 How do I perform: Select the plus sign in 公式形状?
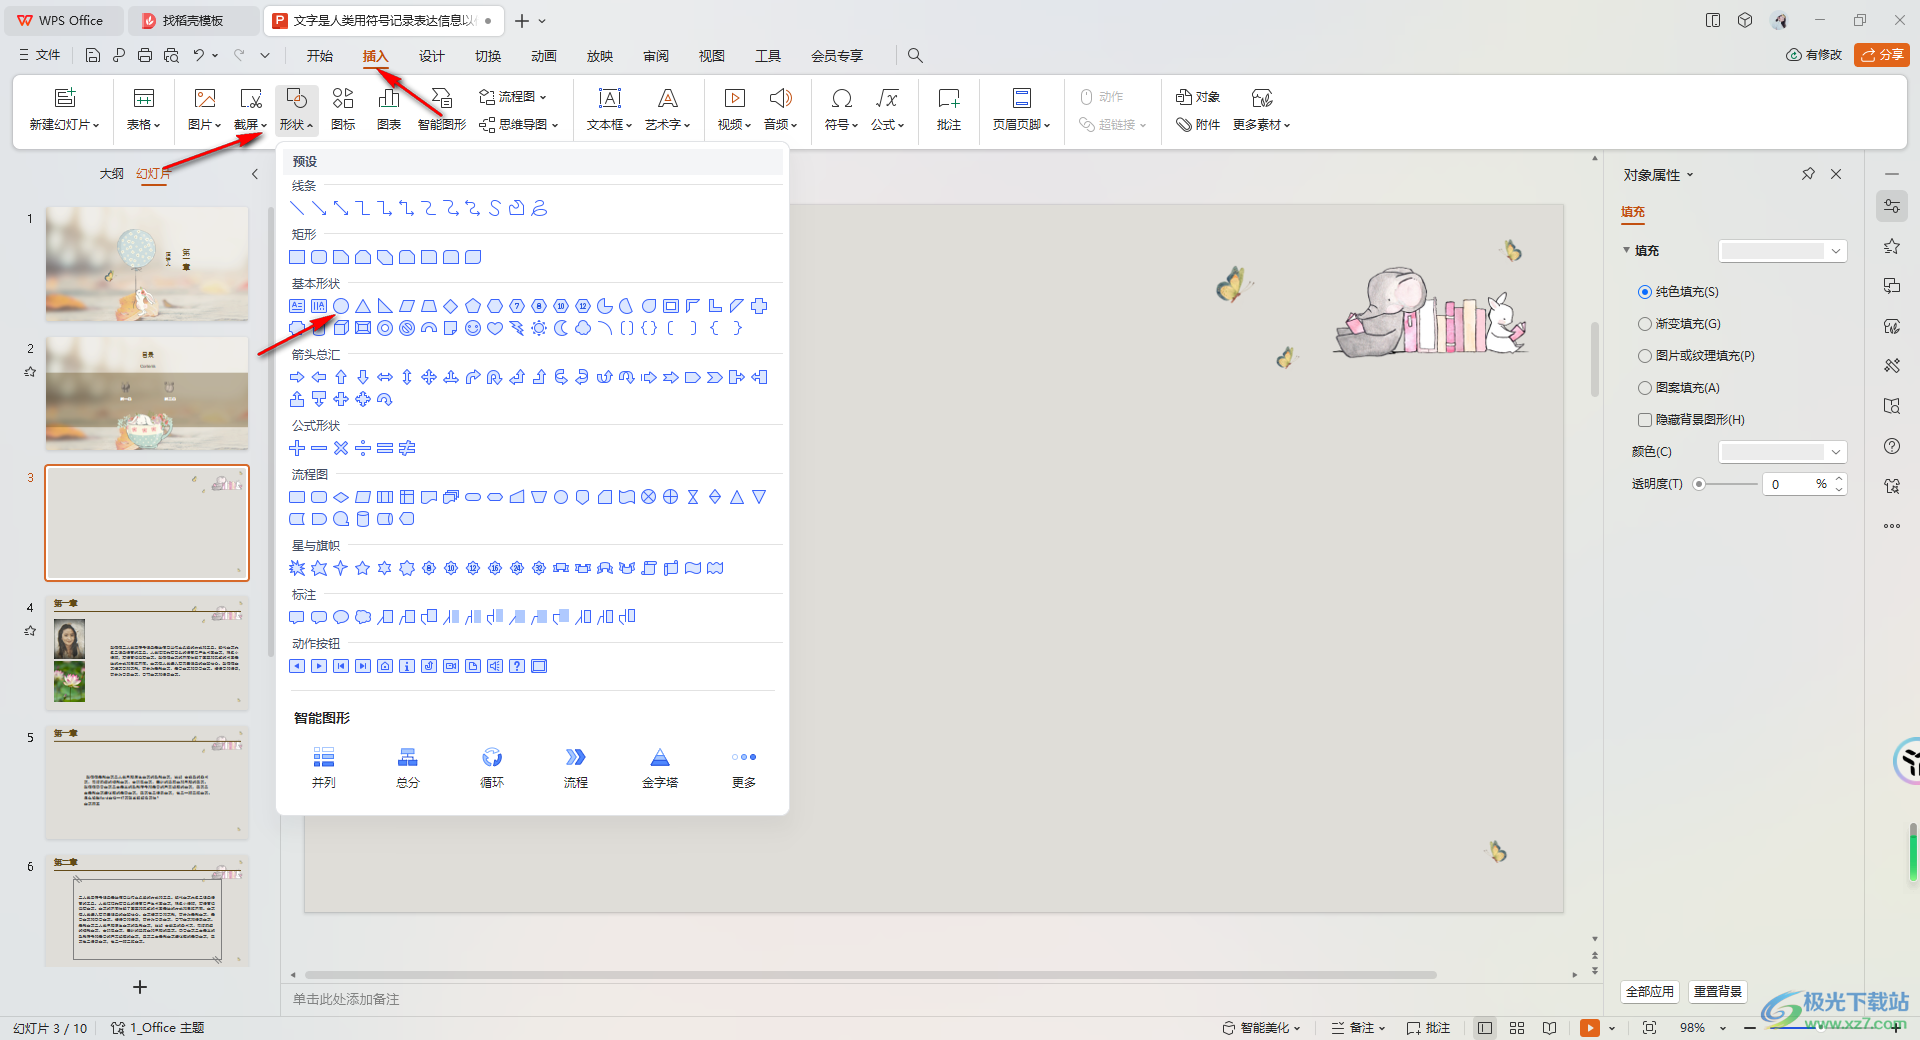297,448
